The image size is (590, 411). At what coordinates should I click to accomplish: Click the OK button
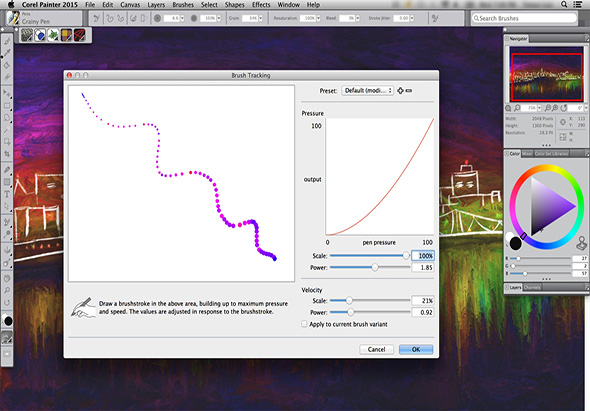point(416,349)
